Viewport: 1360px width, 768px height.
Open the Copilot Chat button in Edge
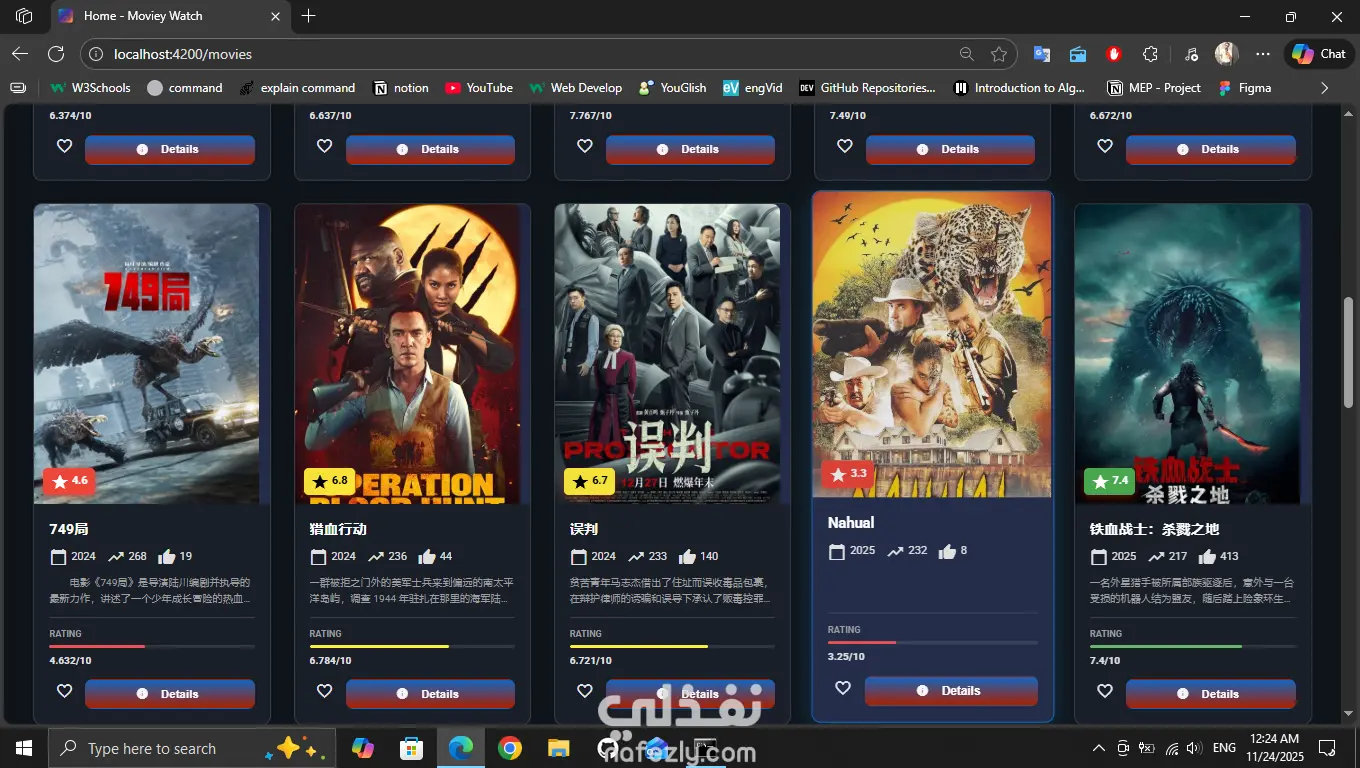click(x=1319, y=54)
